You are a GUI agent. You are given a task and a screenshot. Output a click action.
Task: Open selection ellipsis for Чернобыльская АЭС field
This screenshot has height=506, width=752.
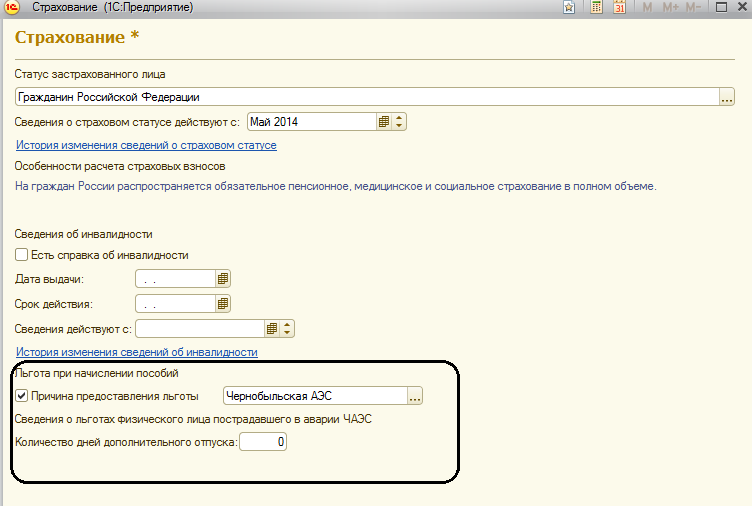point(415,396)
